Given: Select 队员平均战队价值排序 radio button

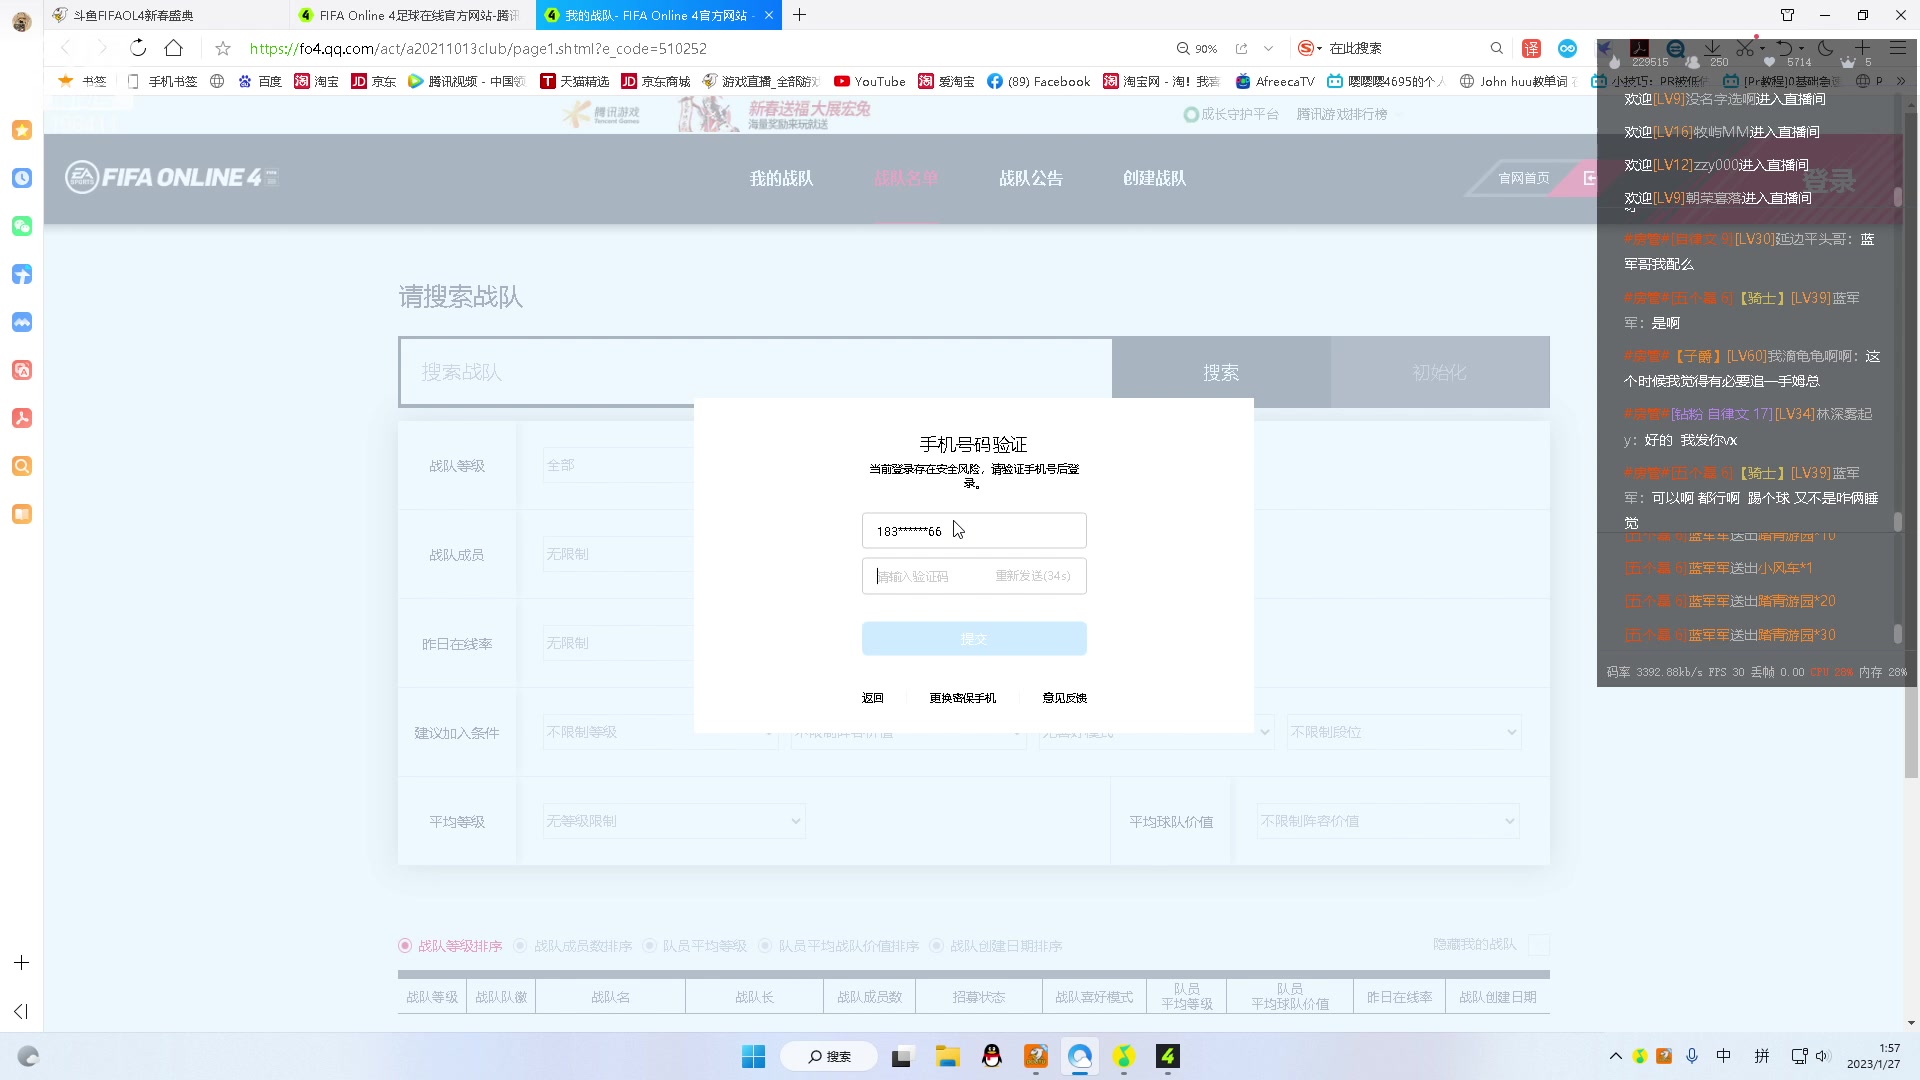Looking at the screenshot, I should click(x=765, y=945).
